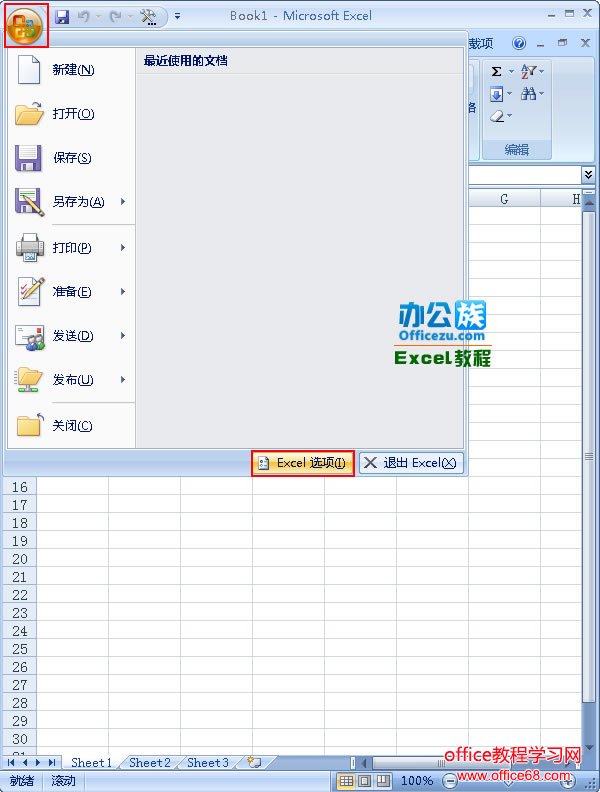Viewport: 600px width, 792px height.
Task: Expand the Save As submenu arrow
Action: pyautogui.click(x=123, y=202)
